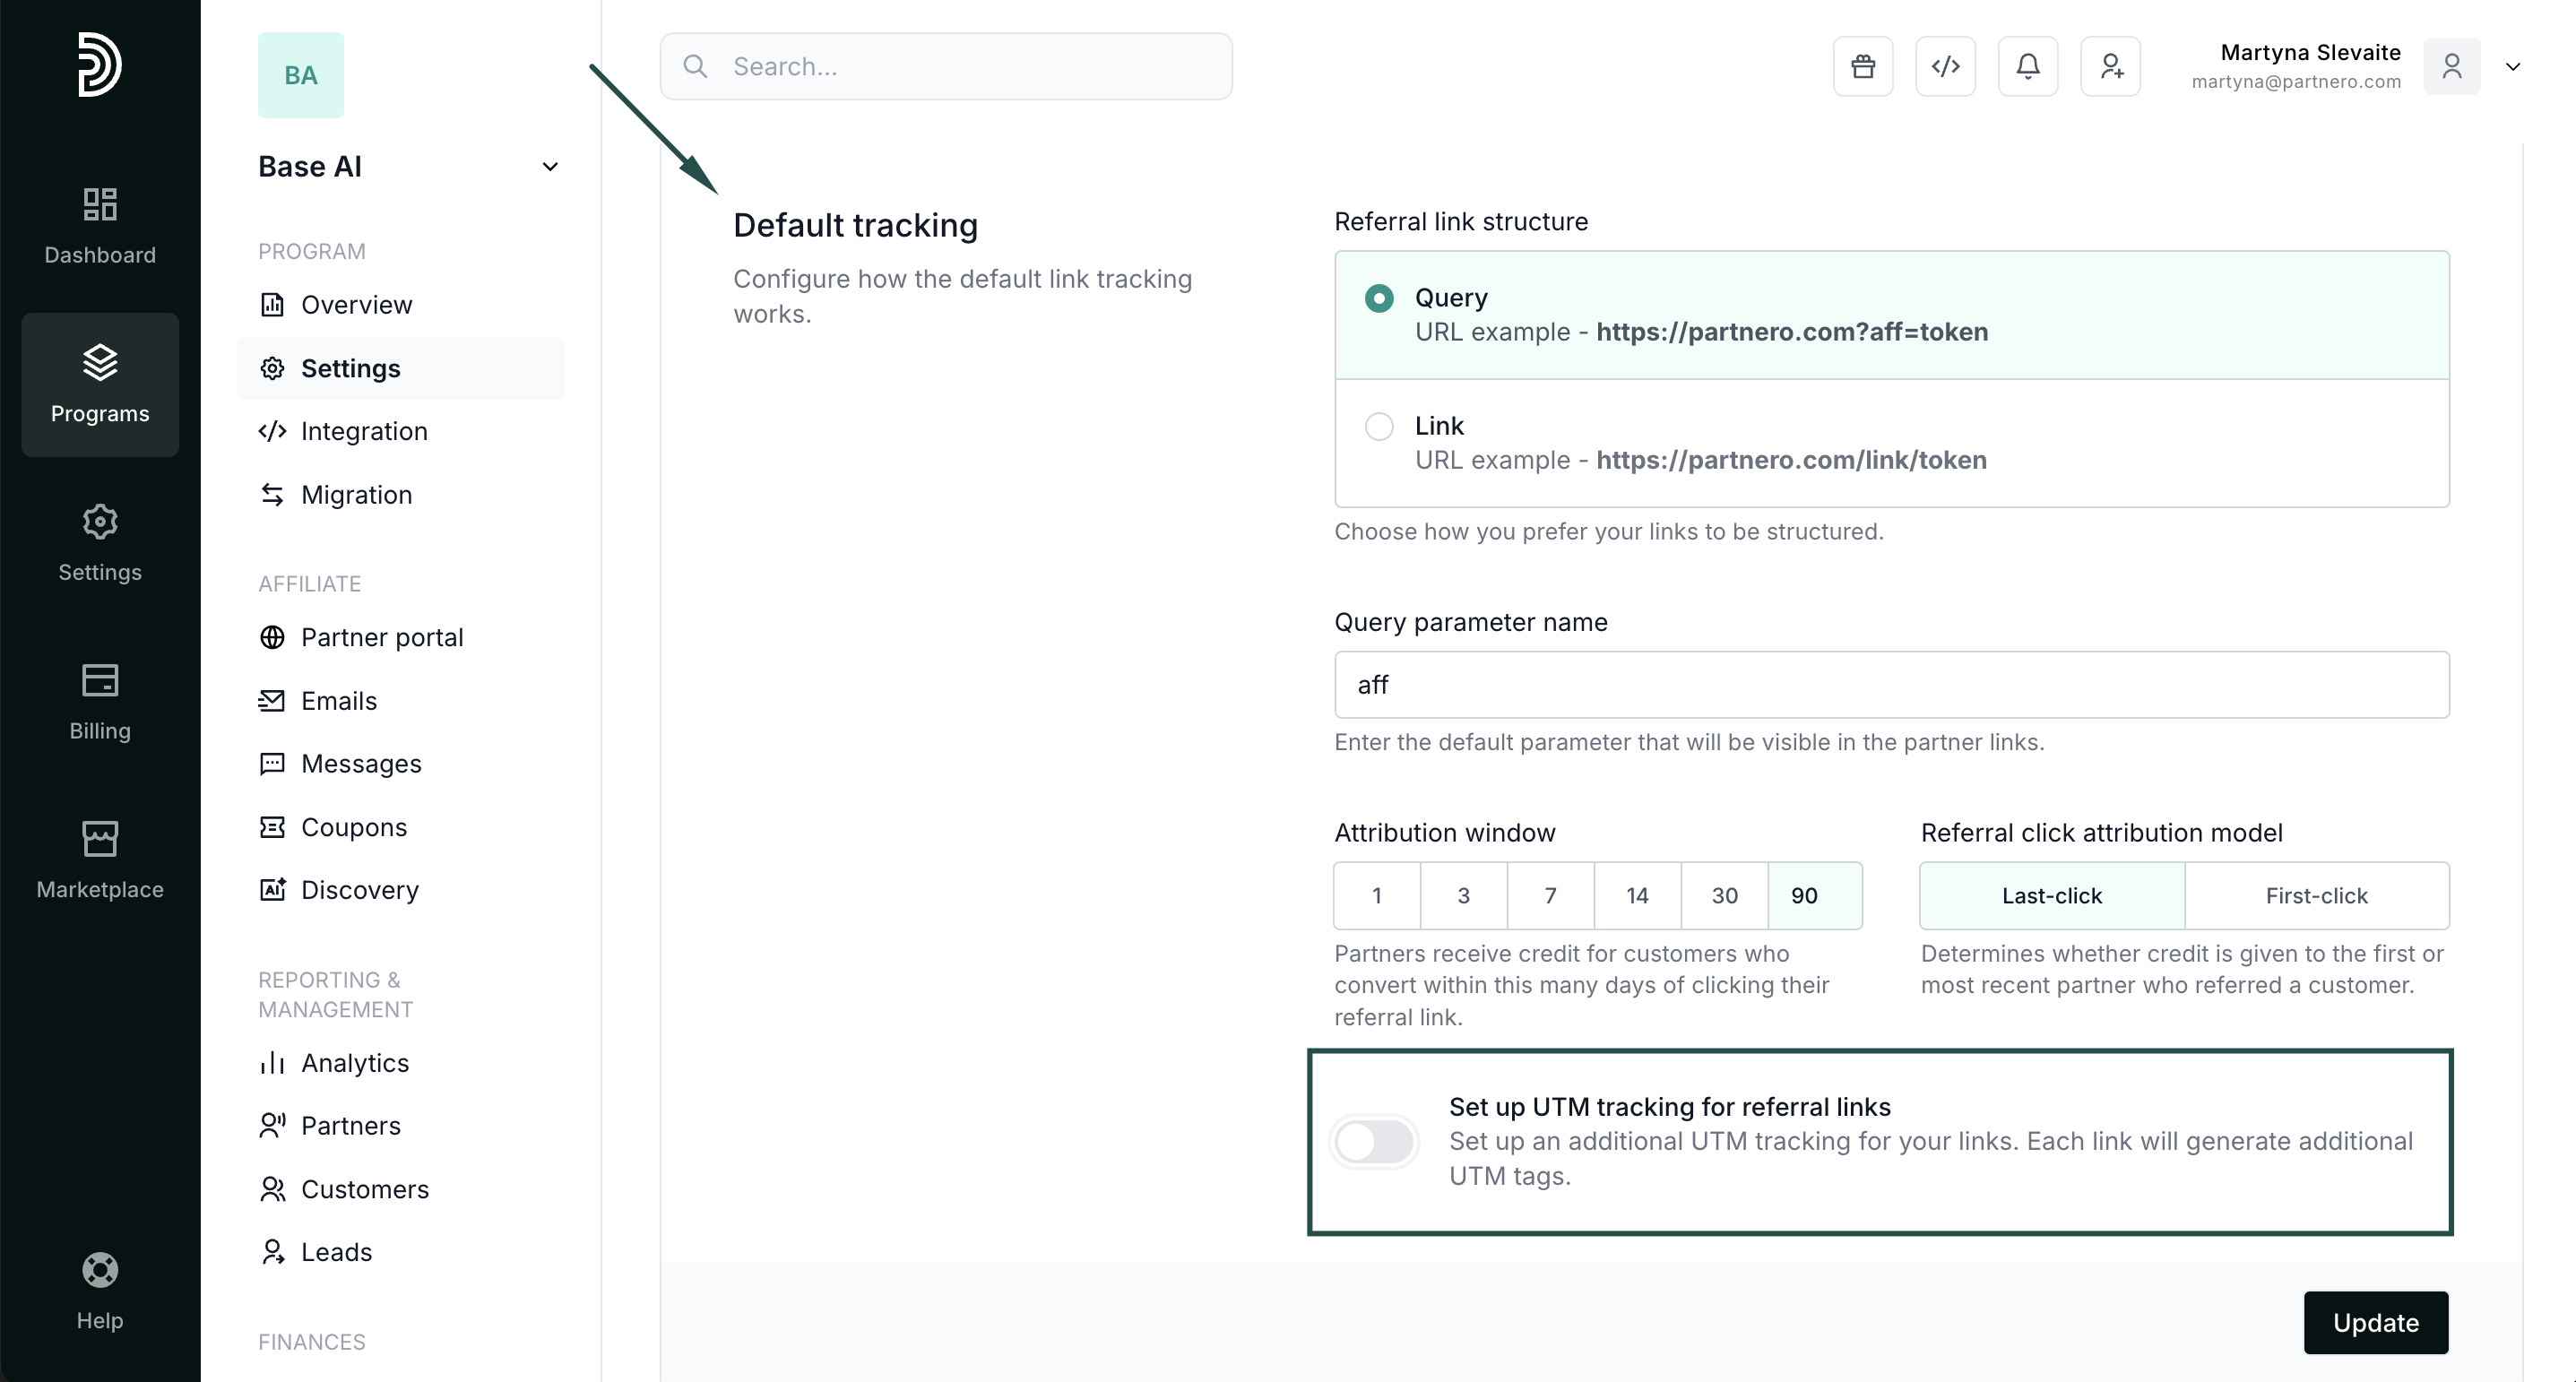This screenshot has height=1382, width=2576.
Task: Select the Query referral structure radio
Action: (x=1379, y=298)
